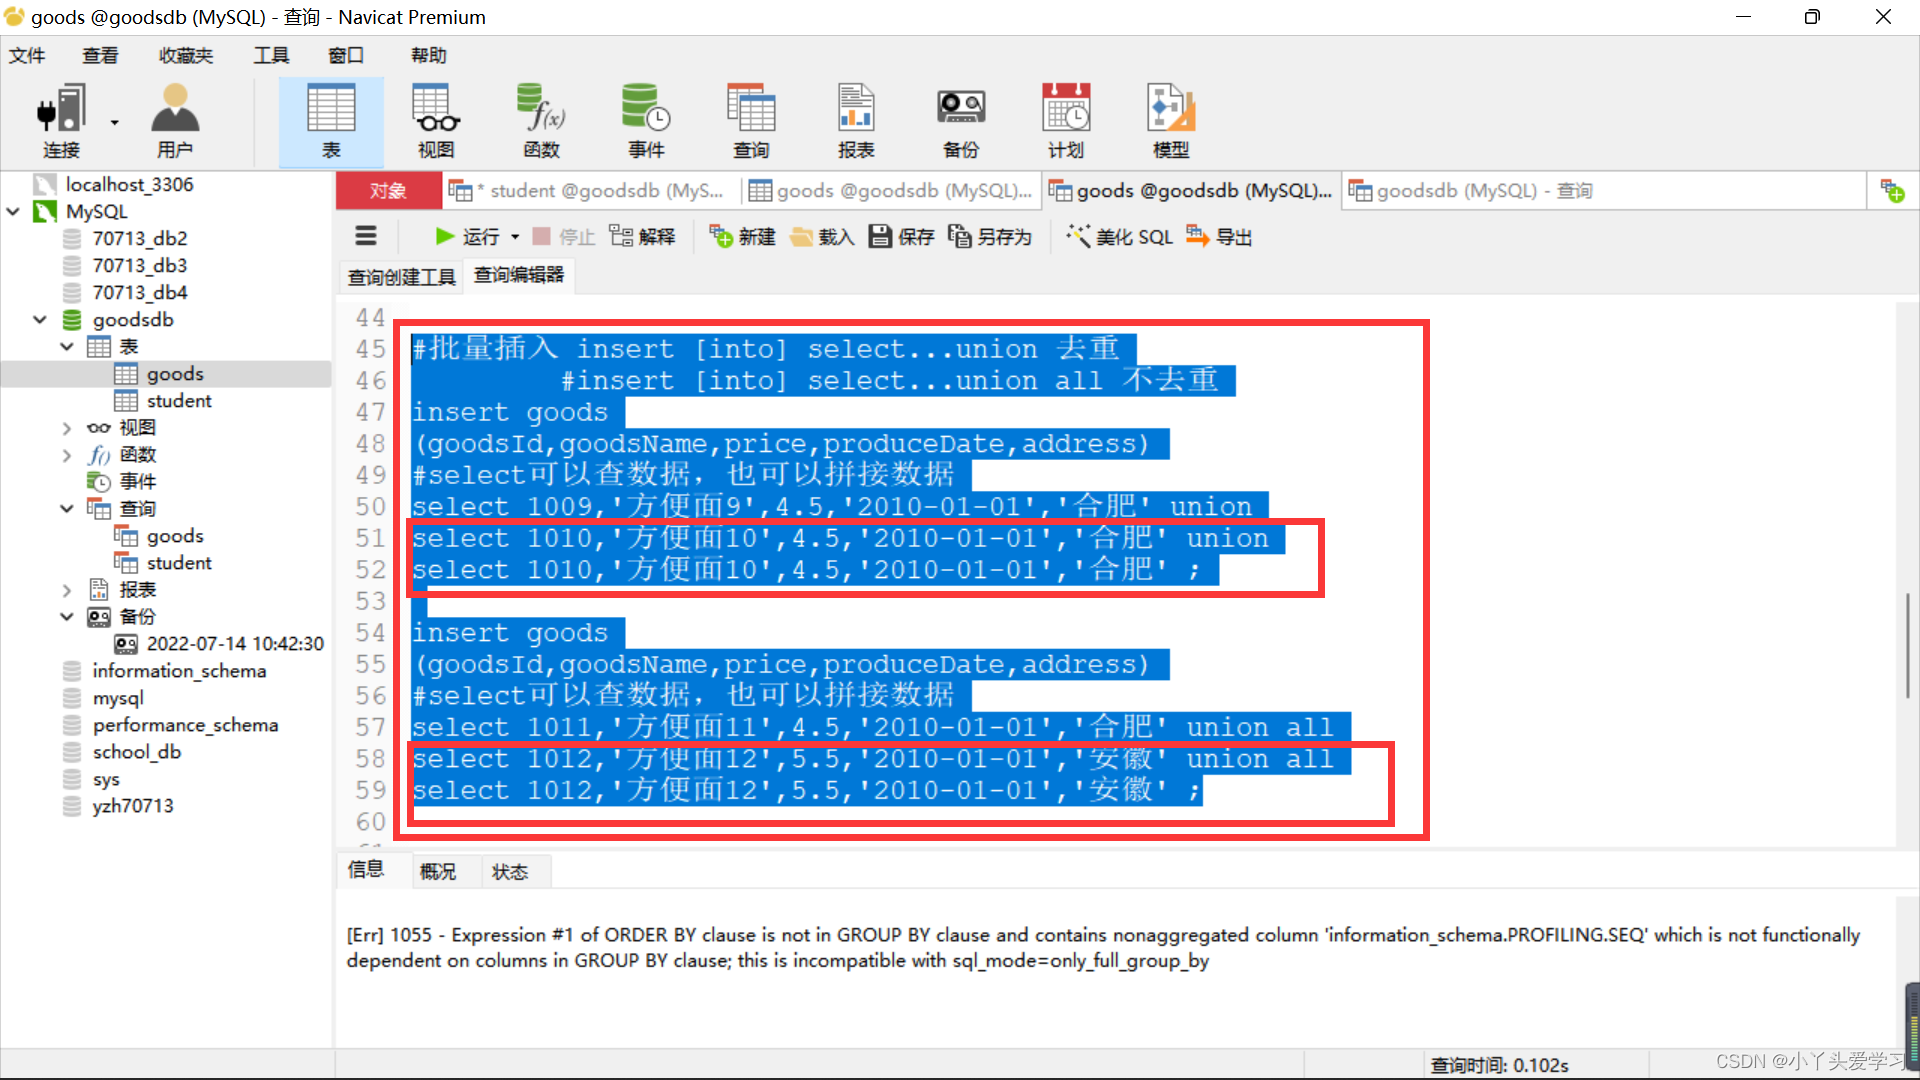The height and width of the screenshot is (1080, 1920).
Task: Open the dropdown arrow beside 连接 icon
Action: tap(115, 123)
